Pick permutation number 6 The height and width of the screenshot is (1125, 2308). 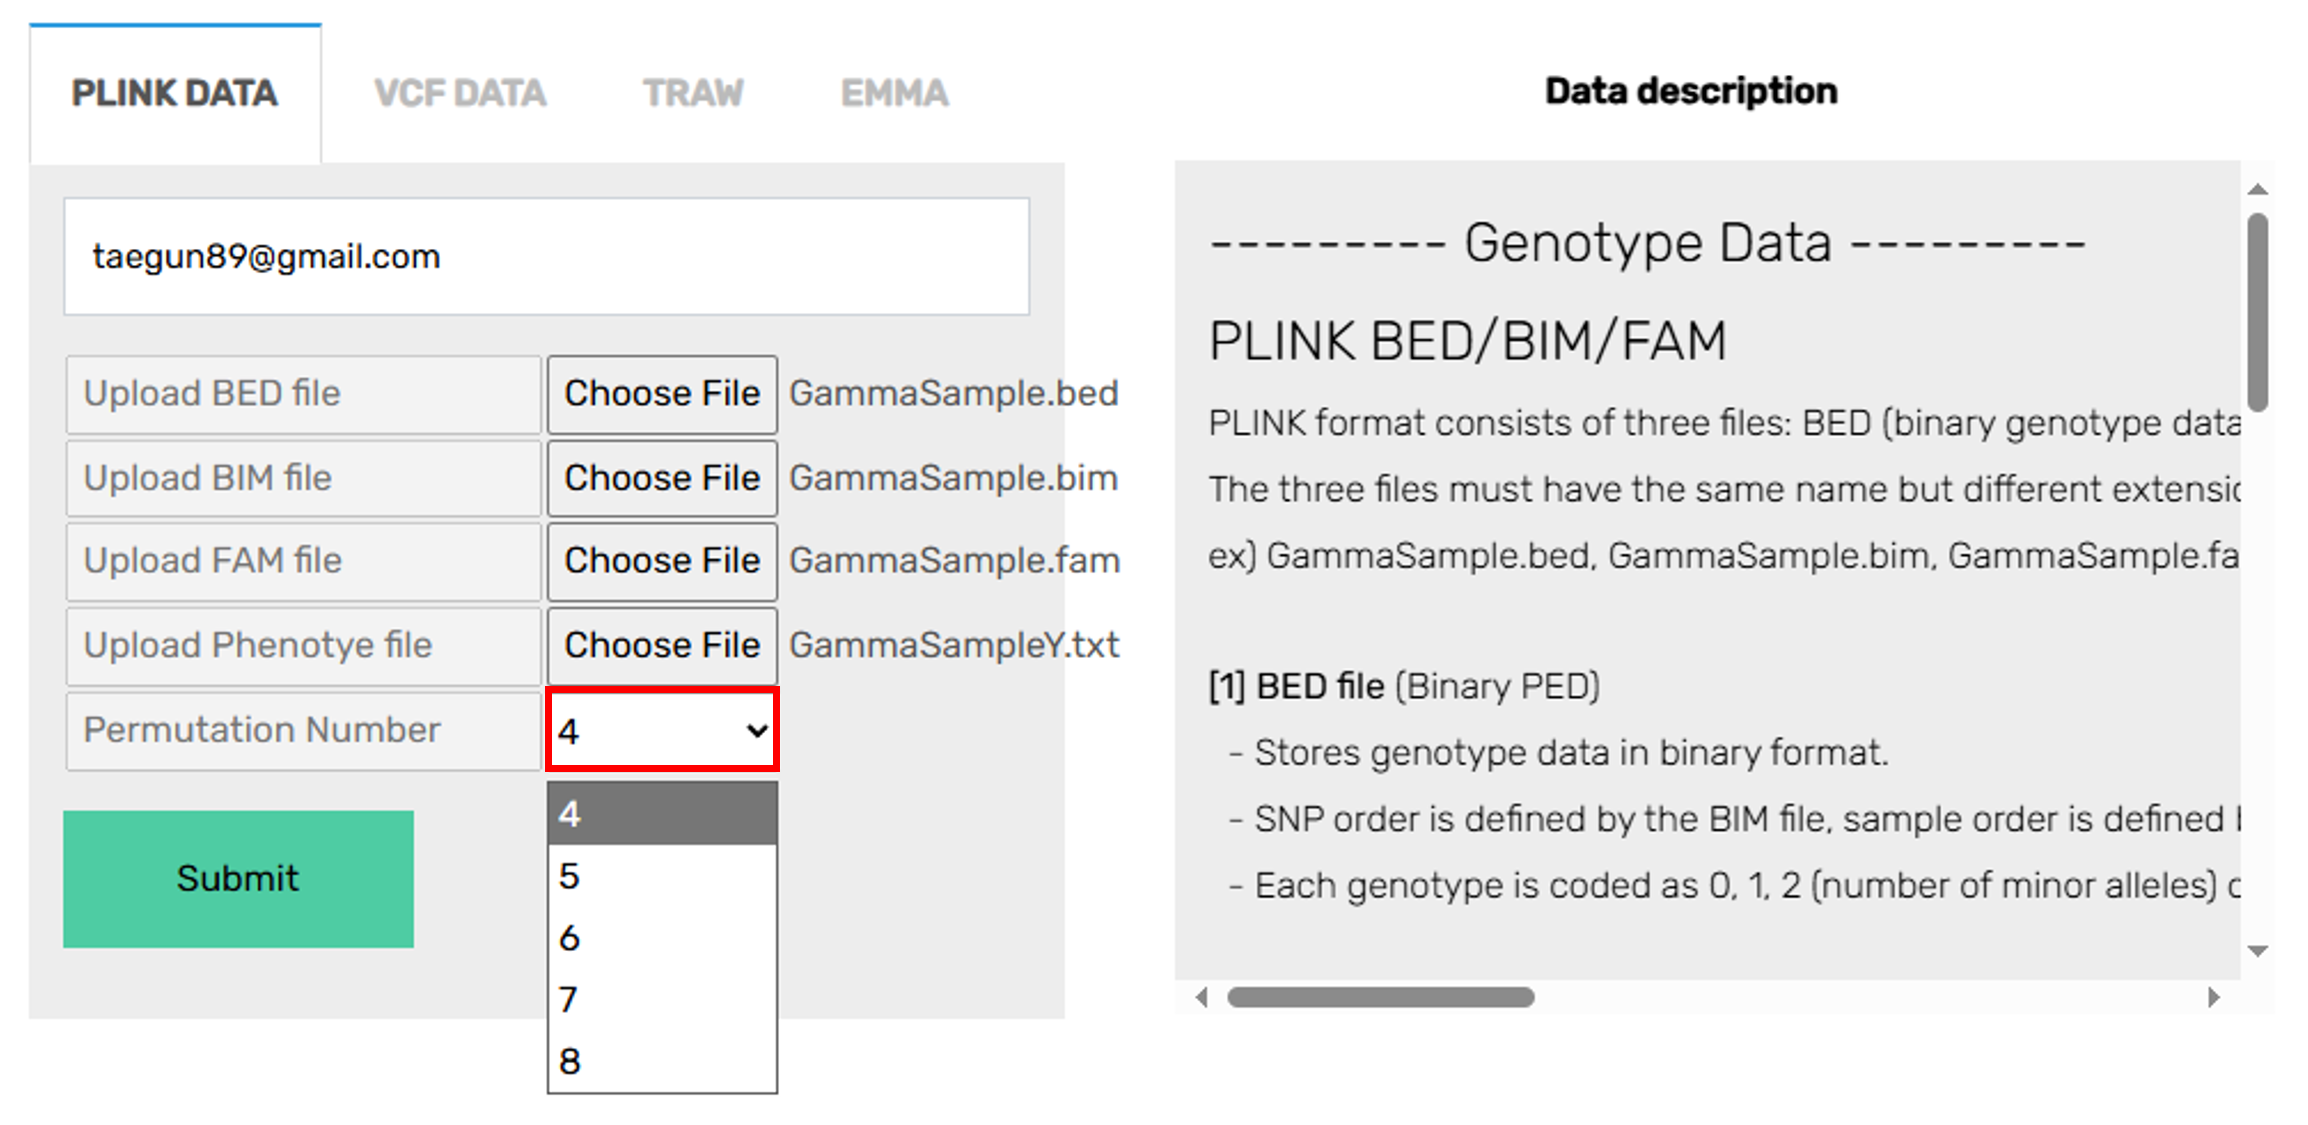coord(662,938)
